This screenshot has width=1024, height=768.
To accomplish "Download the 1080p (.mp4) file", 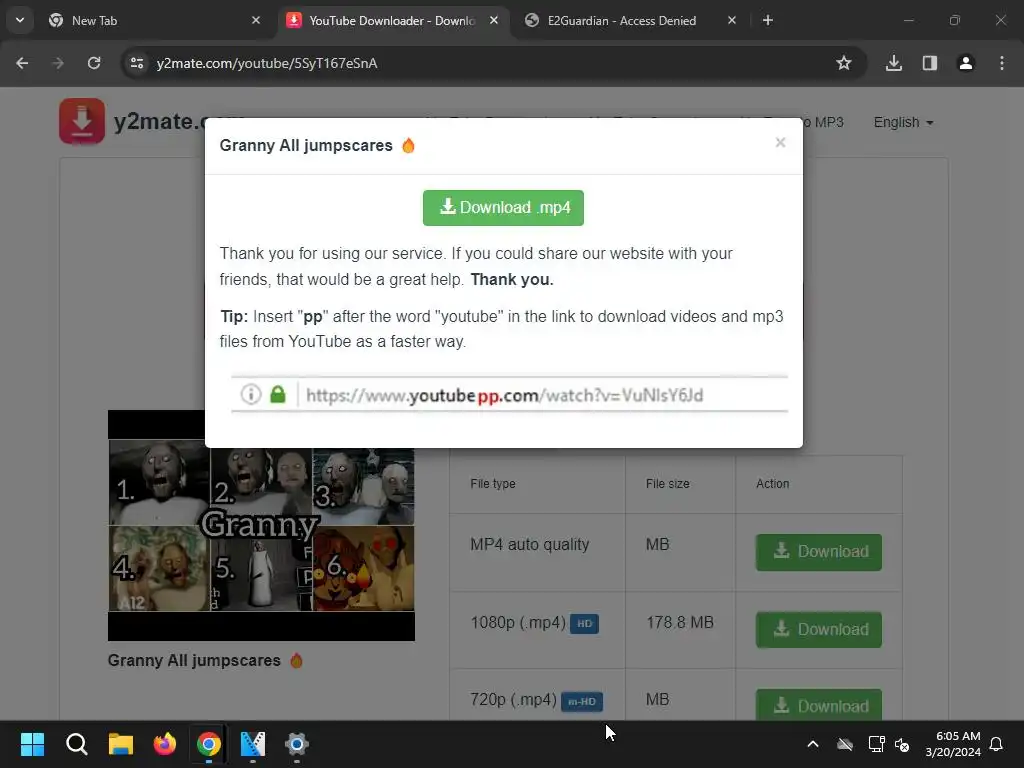I will click(818, 630).
